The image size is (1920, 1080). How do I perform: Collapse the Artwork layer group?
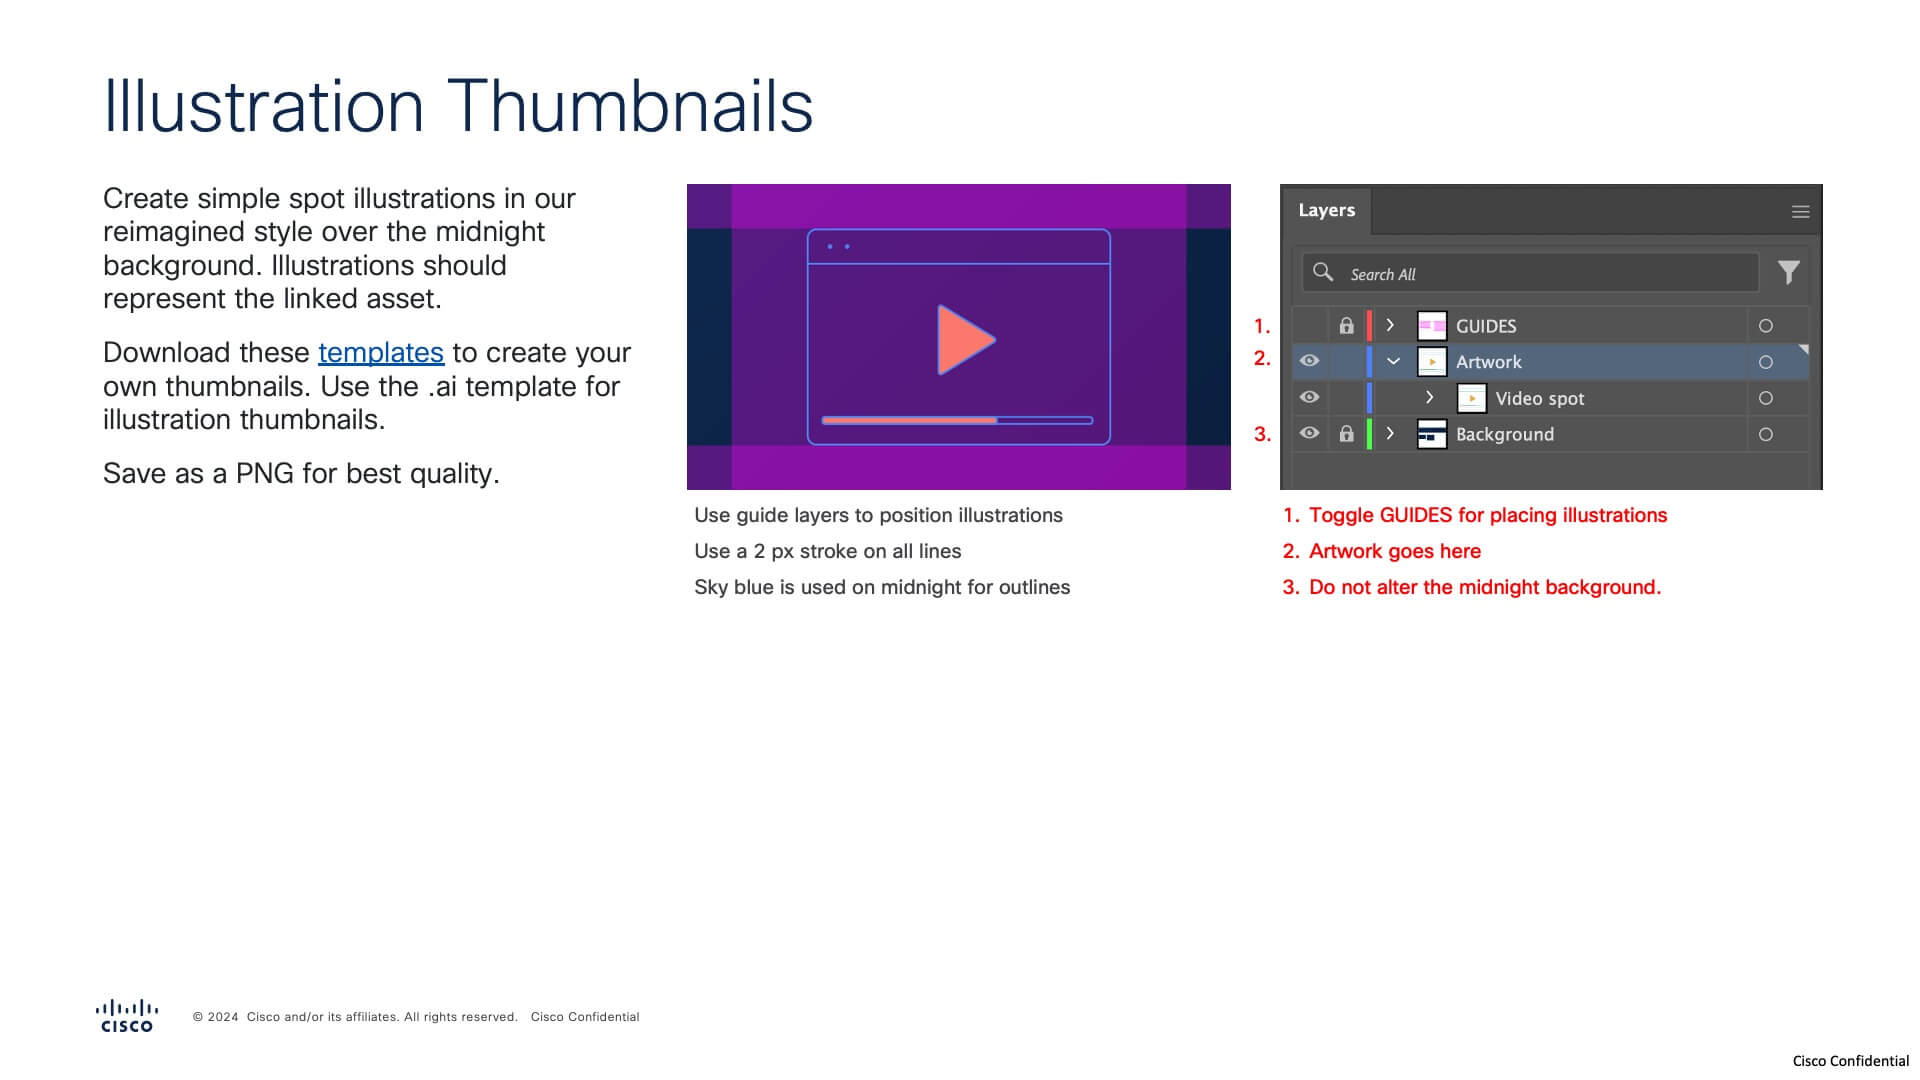coord(1394,360)
